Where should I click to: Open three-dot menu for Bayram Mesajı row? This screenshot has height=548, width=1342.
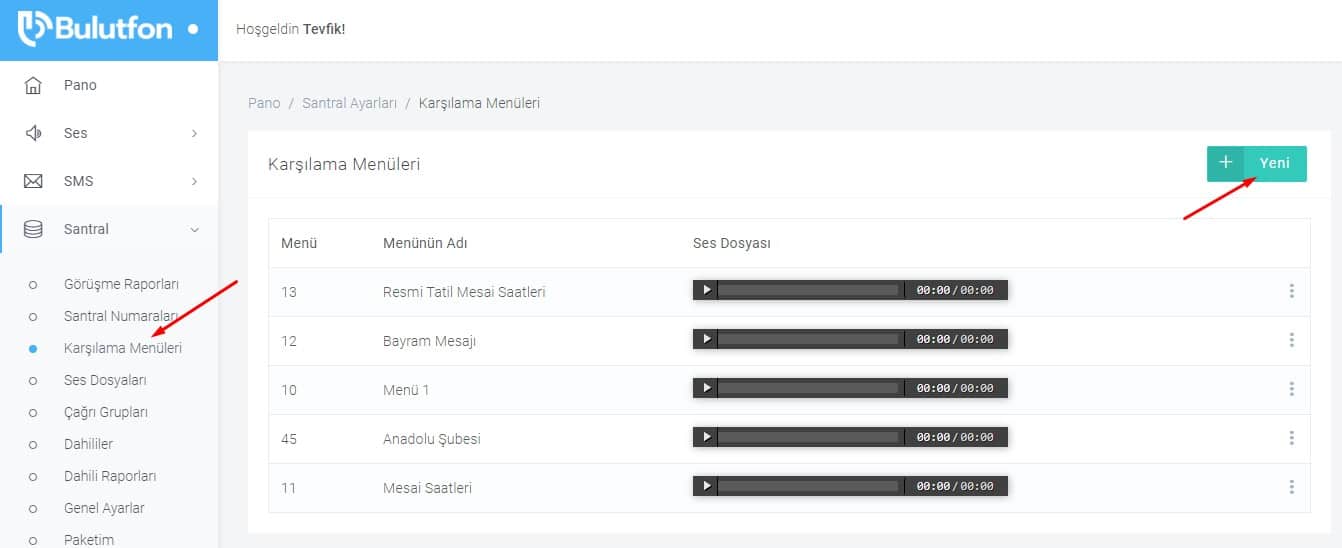coord(1291,340)
